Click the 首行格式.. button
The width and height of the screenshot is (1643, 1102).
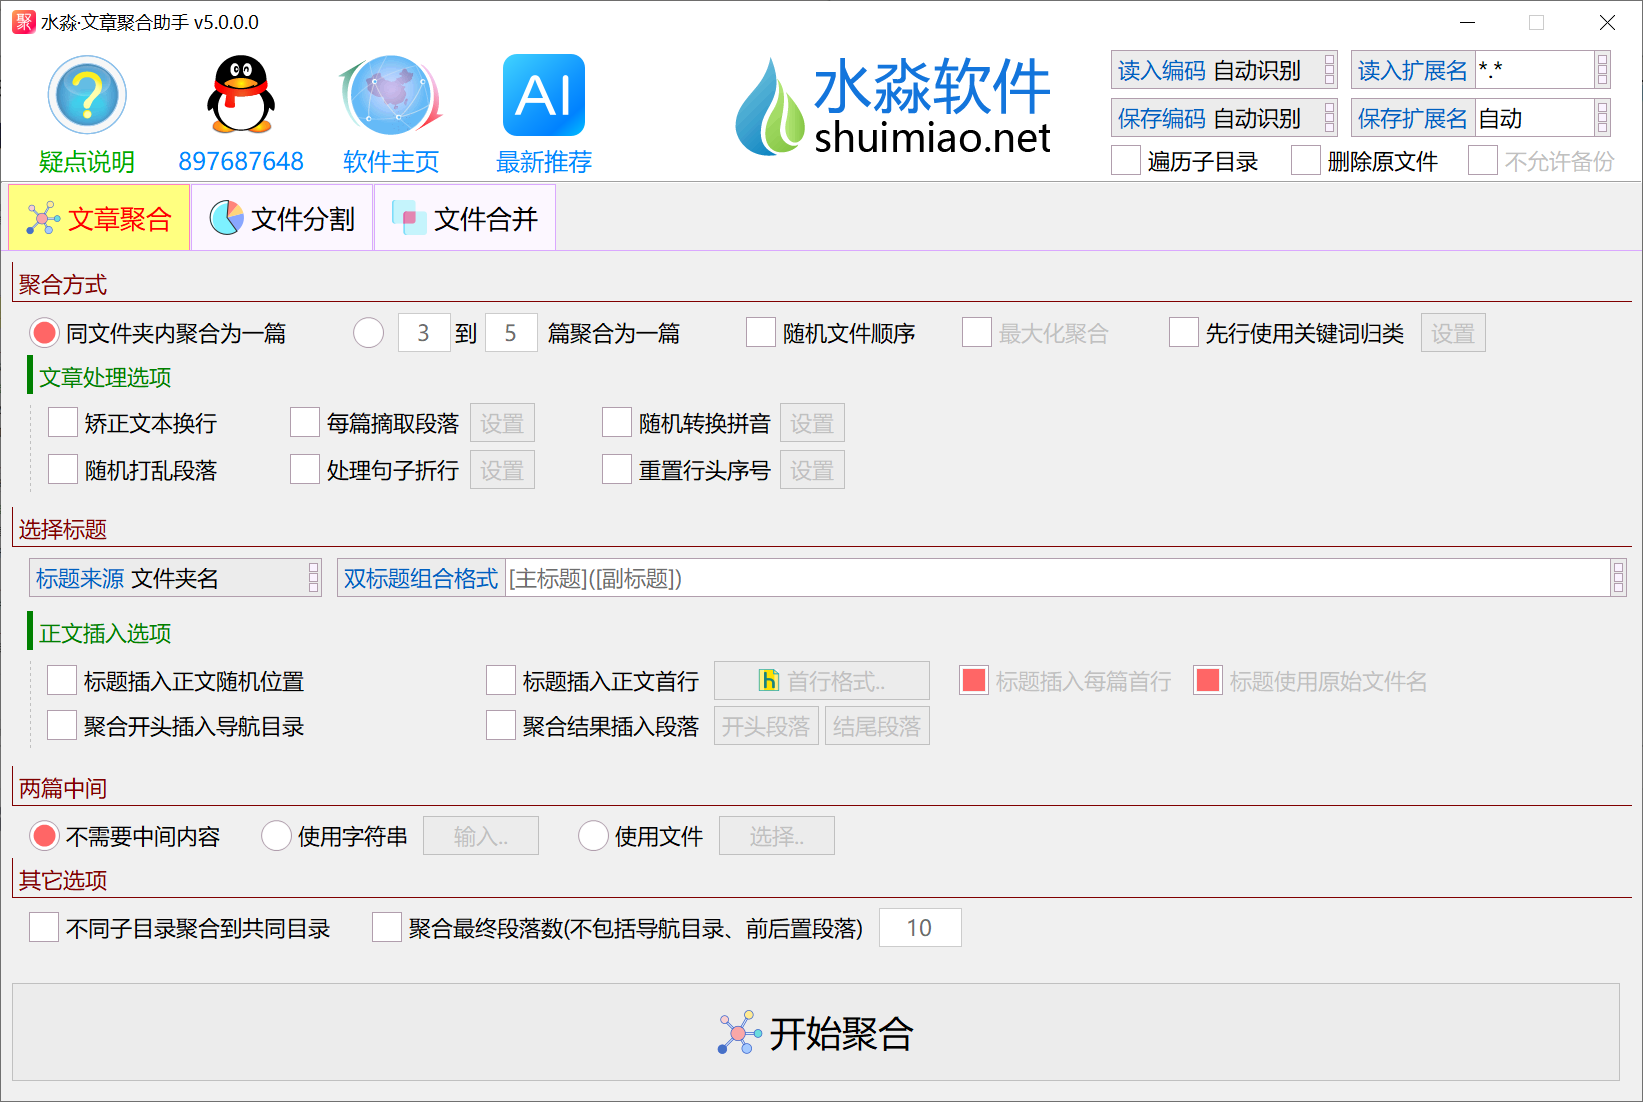822,681
